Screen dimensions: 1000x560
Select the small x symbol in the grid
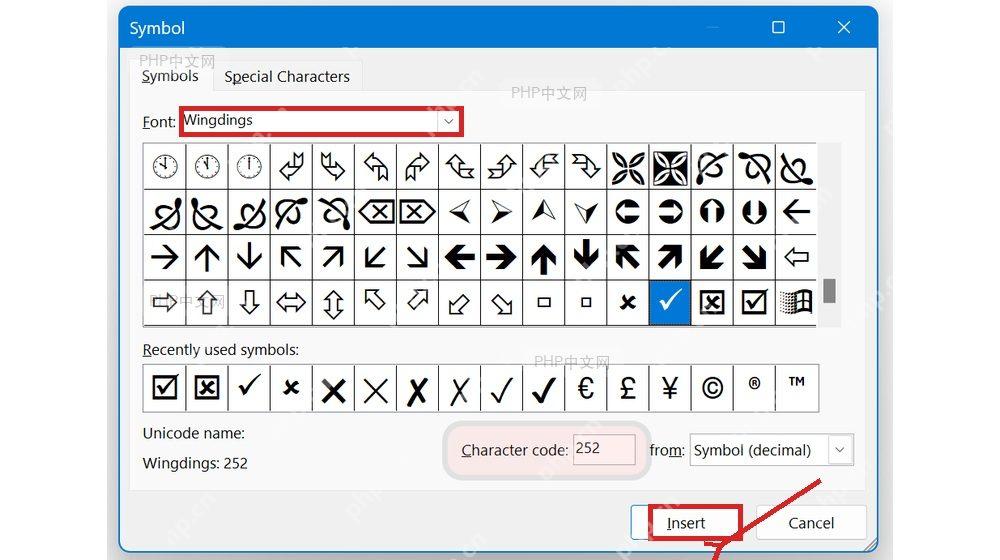tap(628, 302)
